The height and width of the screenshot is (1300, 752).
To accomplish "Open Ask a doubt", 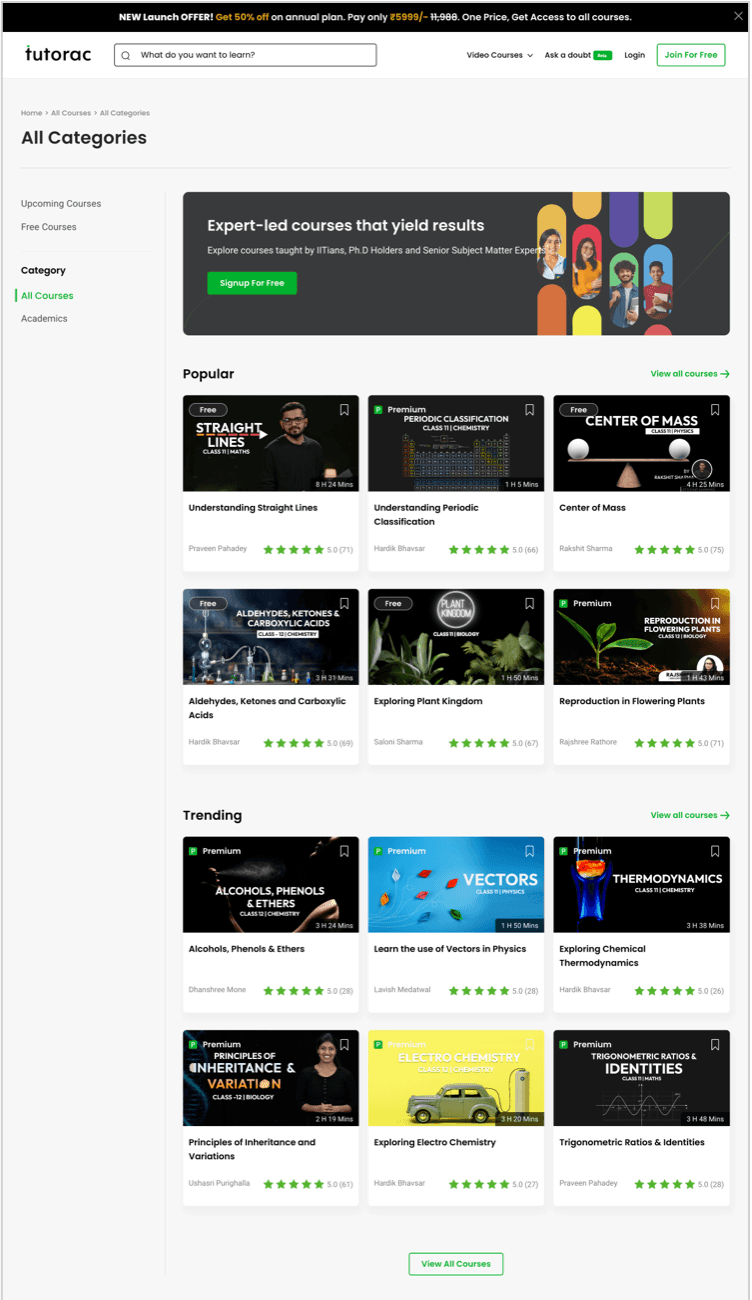I will [x=567, y=55].
